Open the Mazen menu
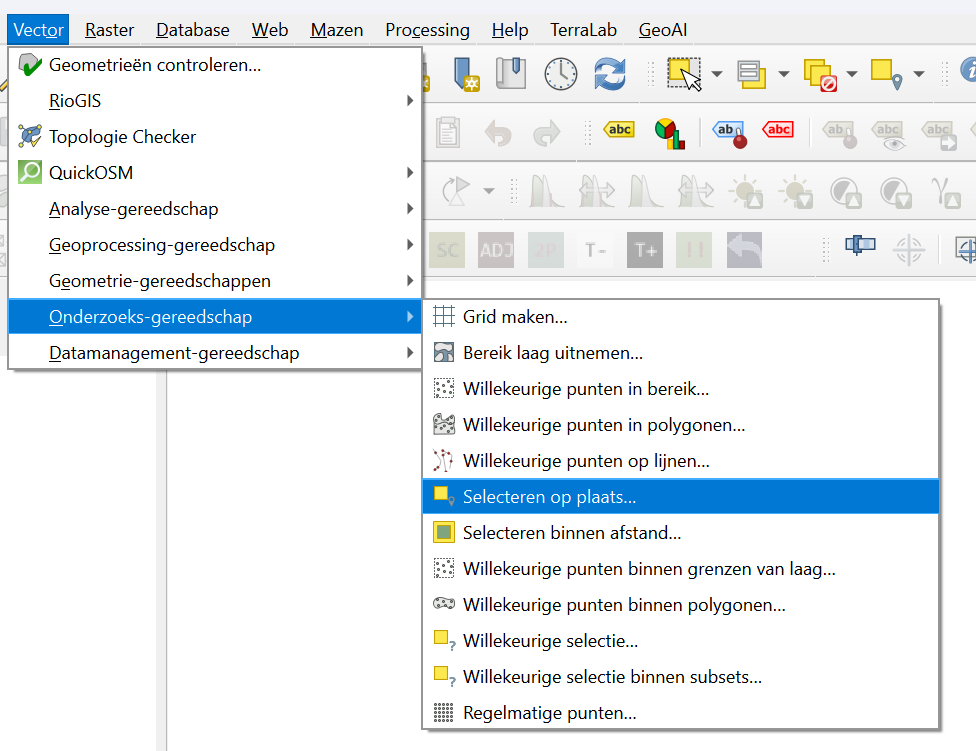Screen dimensions: 976x751 (x=337, y=30)
